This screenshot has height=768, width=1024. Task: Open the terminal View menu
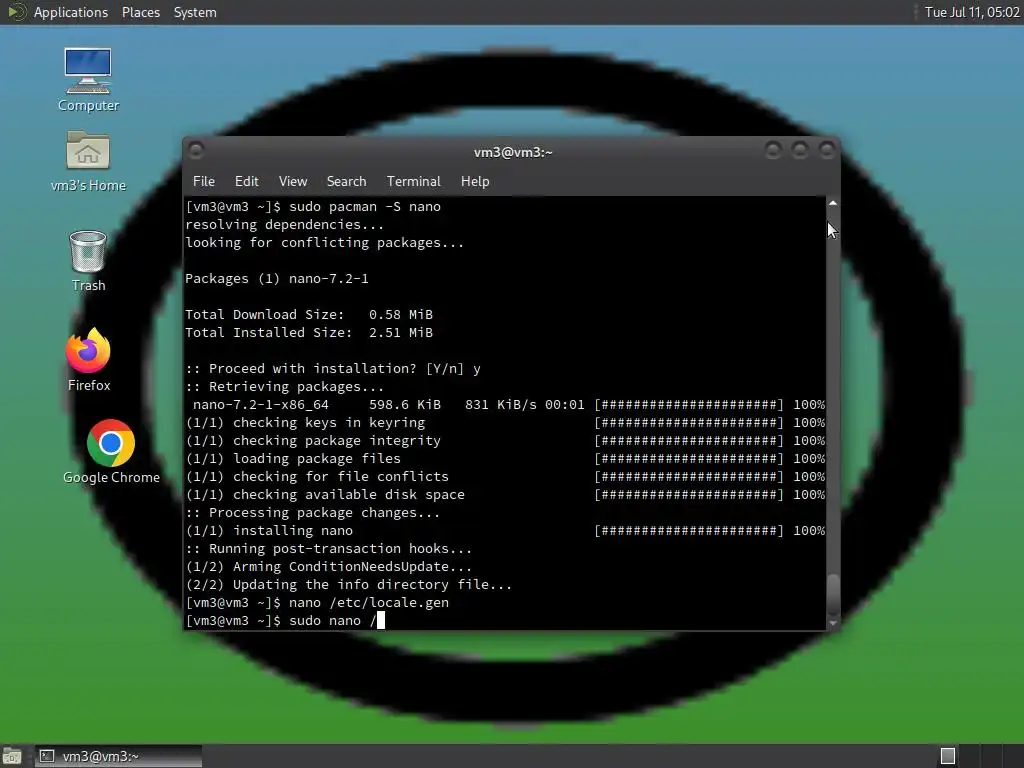tap(293, 182)
